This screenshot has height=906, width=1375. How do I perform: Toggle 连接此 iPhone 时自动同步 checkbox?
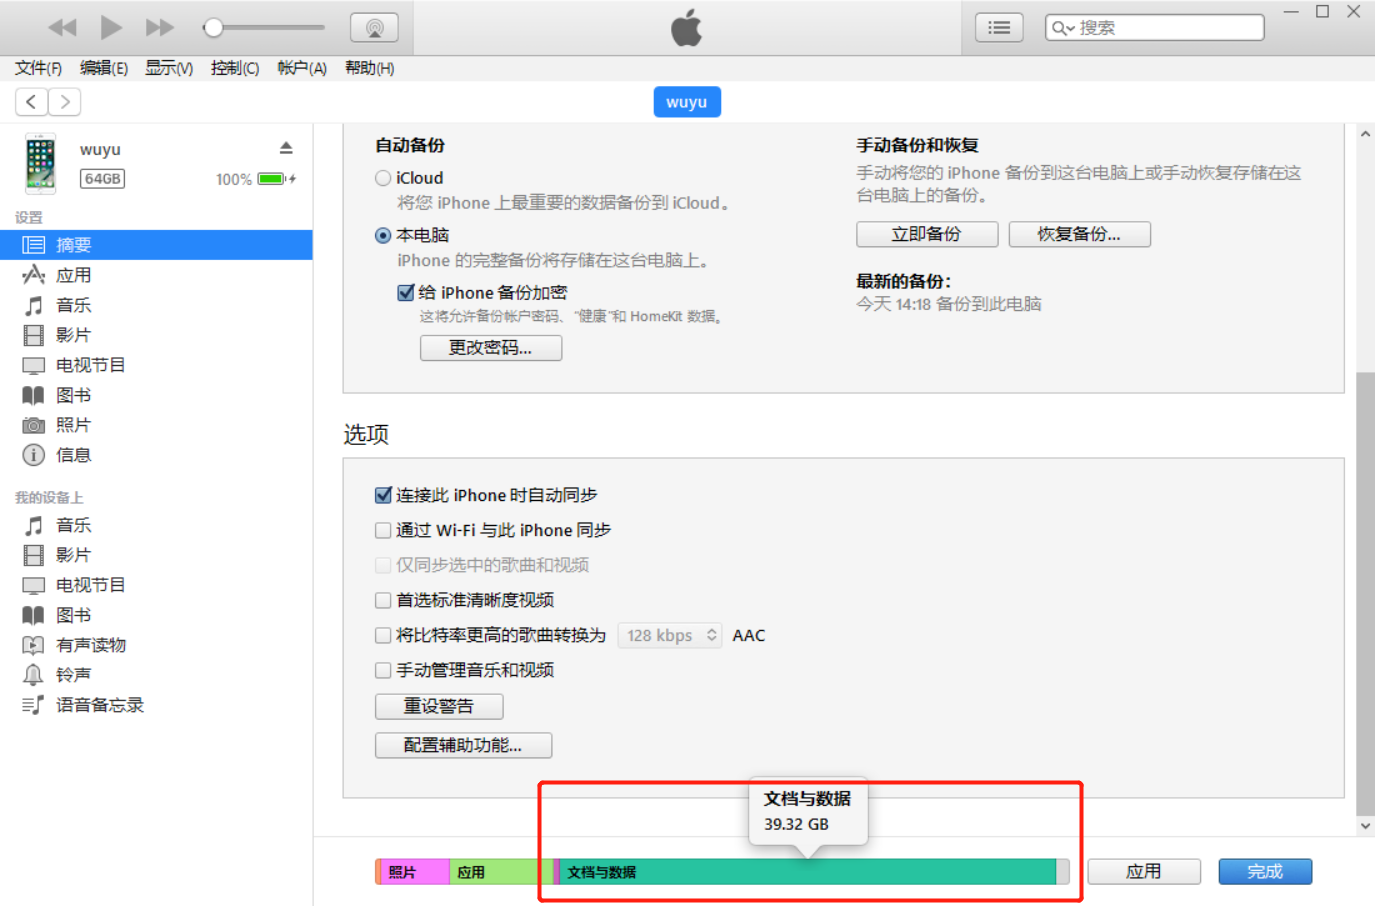tap(383, 495)
